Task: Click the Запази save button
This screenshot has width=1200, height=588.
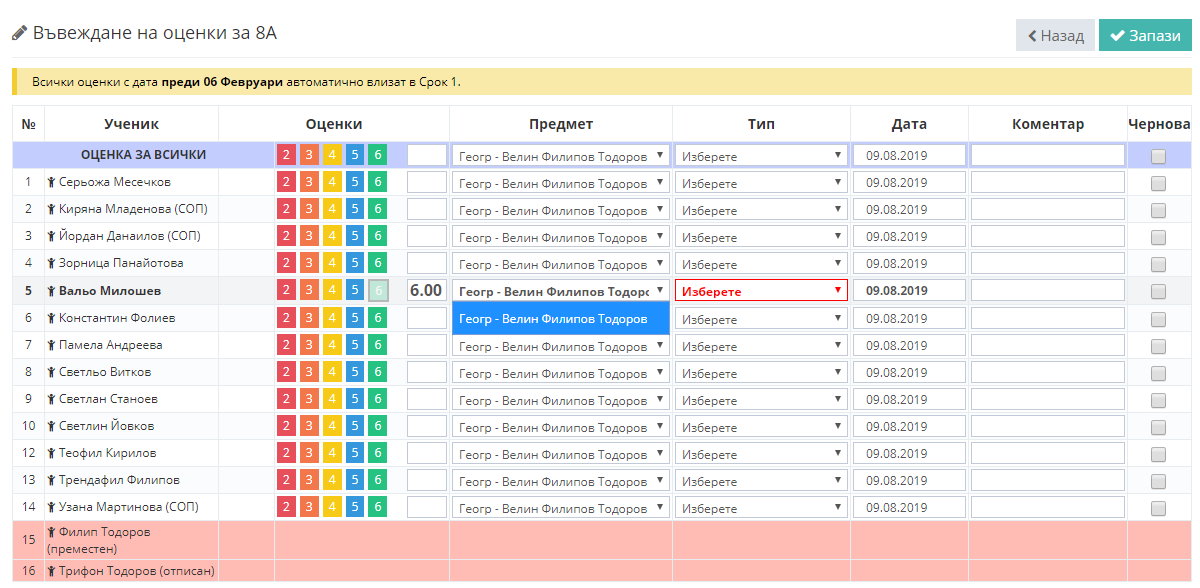Action: tap(1145, 35)
